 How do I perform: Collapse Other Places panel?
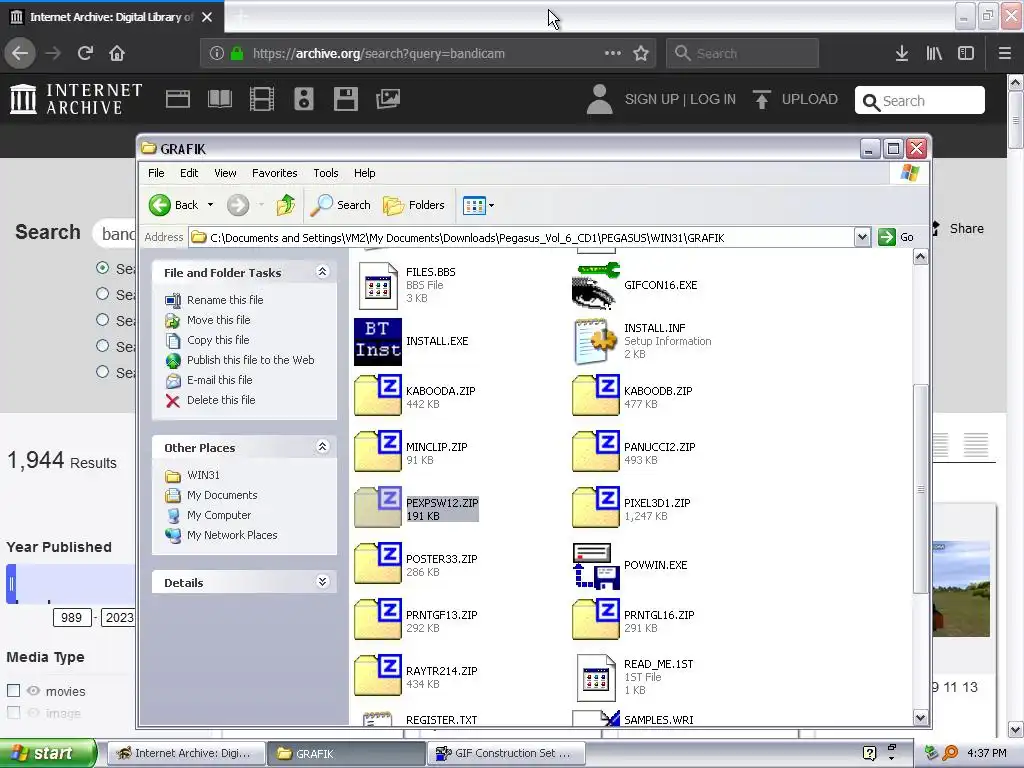(323, 447)
